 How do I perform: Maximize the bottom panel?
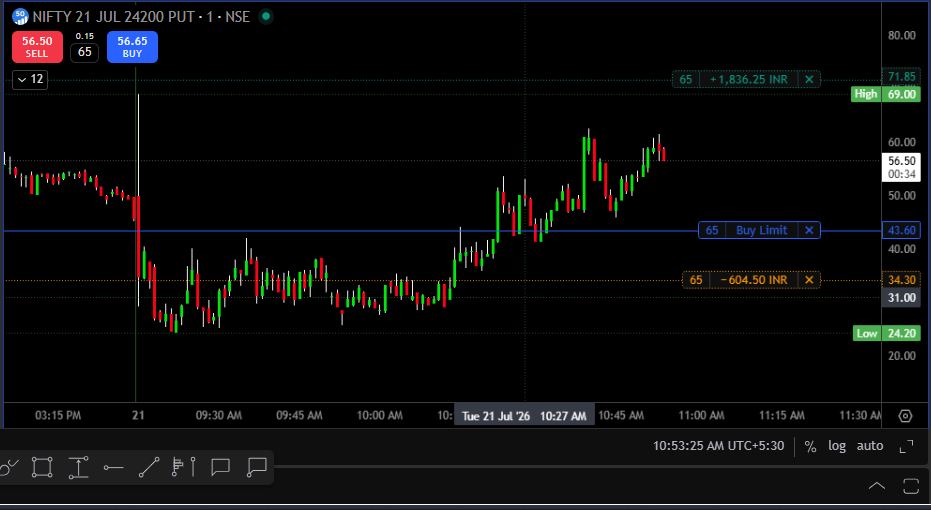pyautogui.click(x=911, y=486)
